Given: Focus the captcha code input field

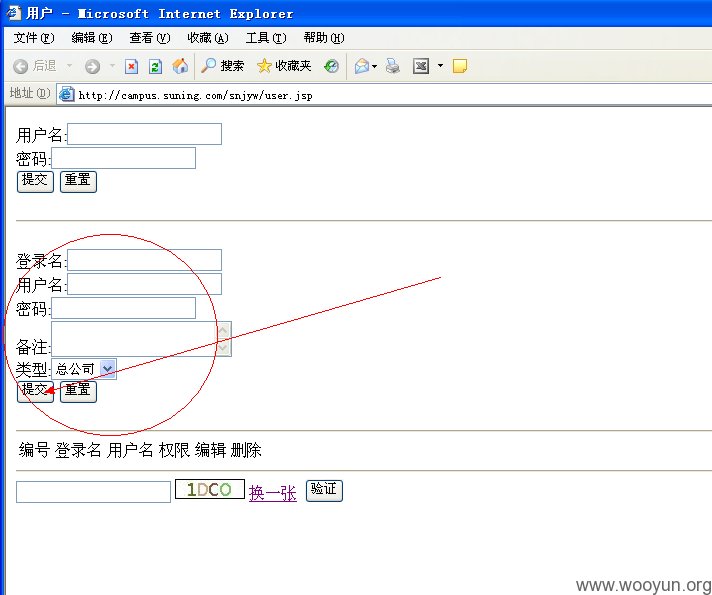Looking at the screenshot, I should (x=94, y=492).
